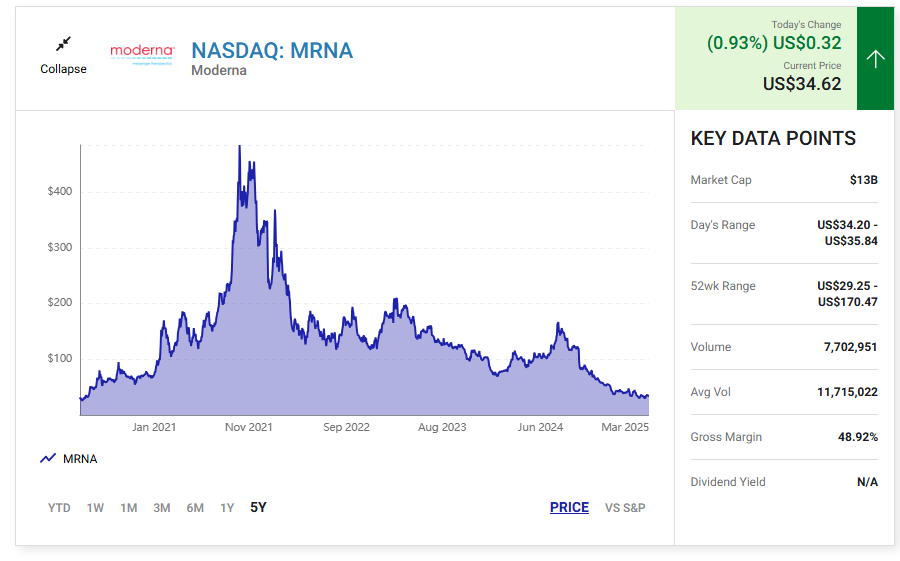Click the Mar 2025 axis label

(624, 427)
